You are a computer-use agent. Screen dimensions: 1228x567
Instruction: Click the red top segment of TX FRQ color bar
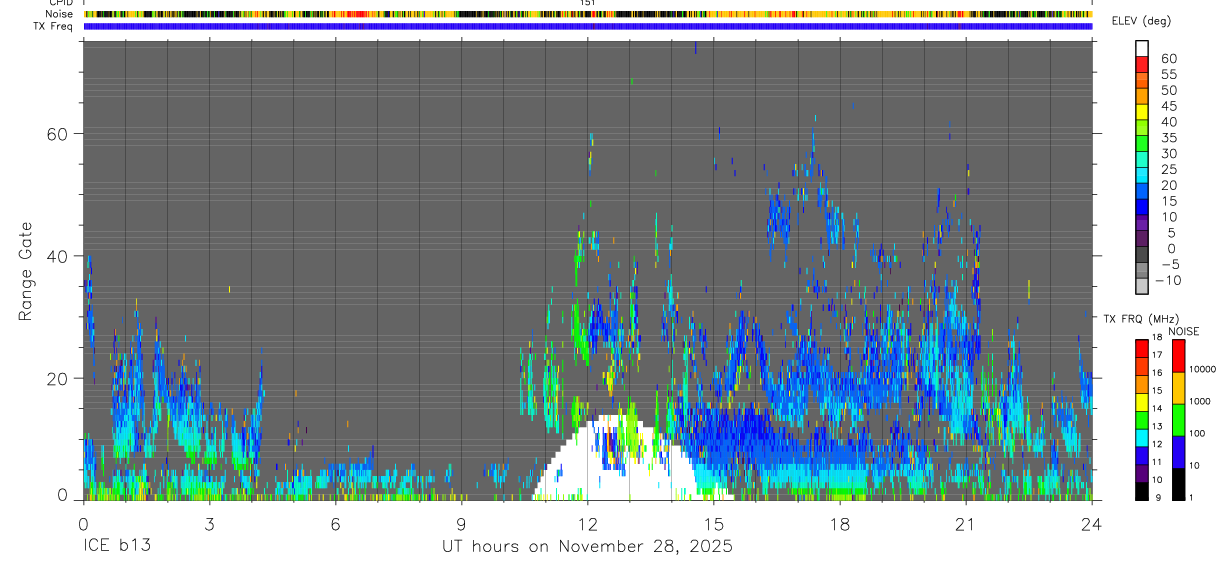point(1142,348)
